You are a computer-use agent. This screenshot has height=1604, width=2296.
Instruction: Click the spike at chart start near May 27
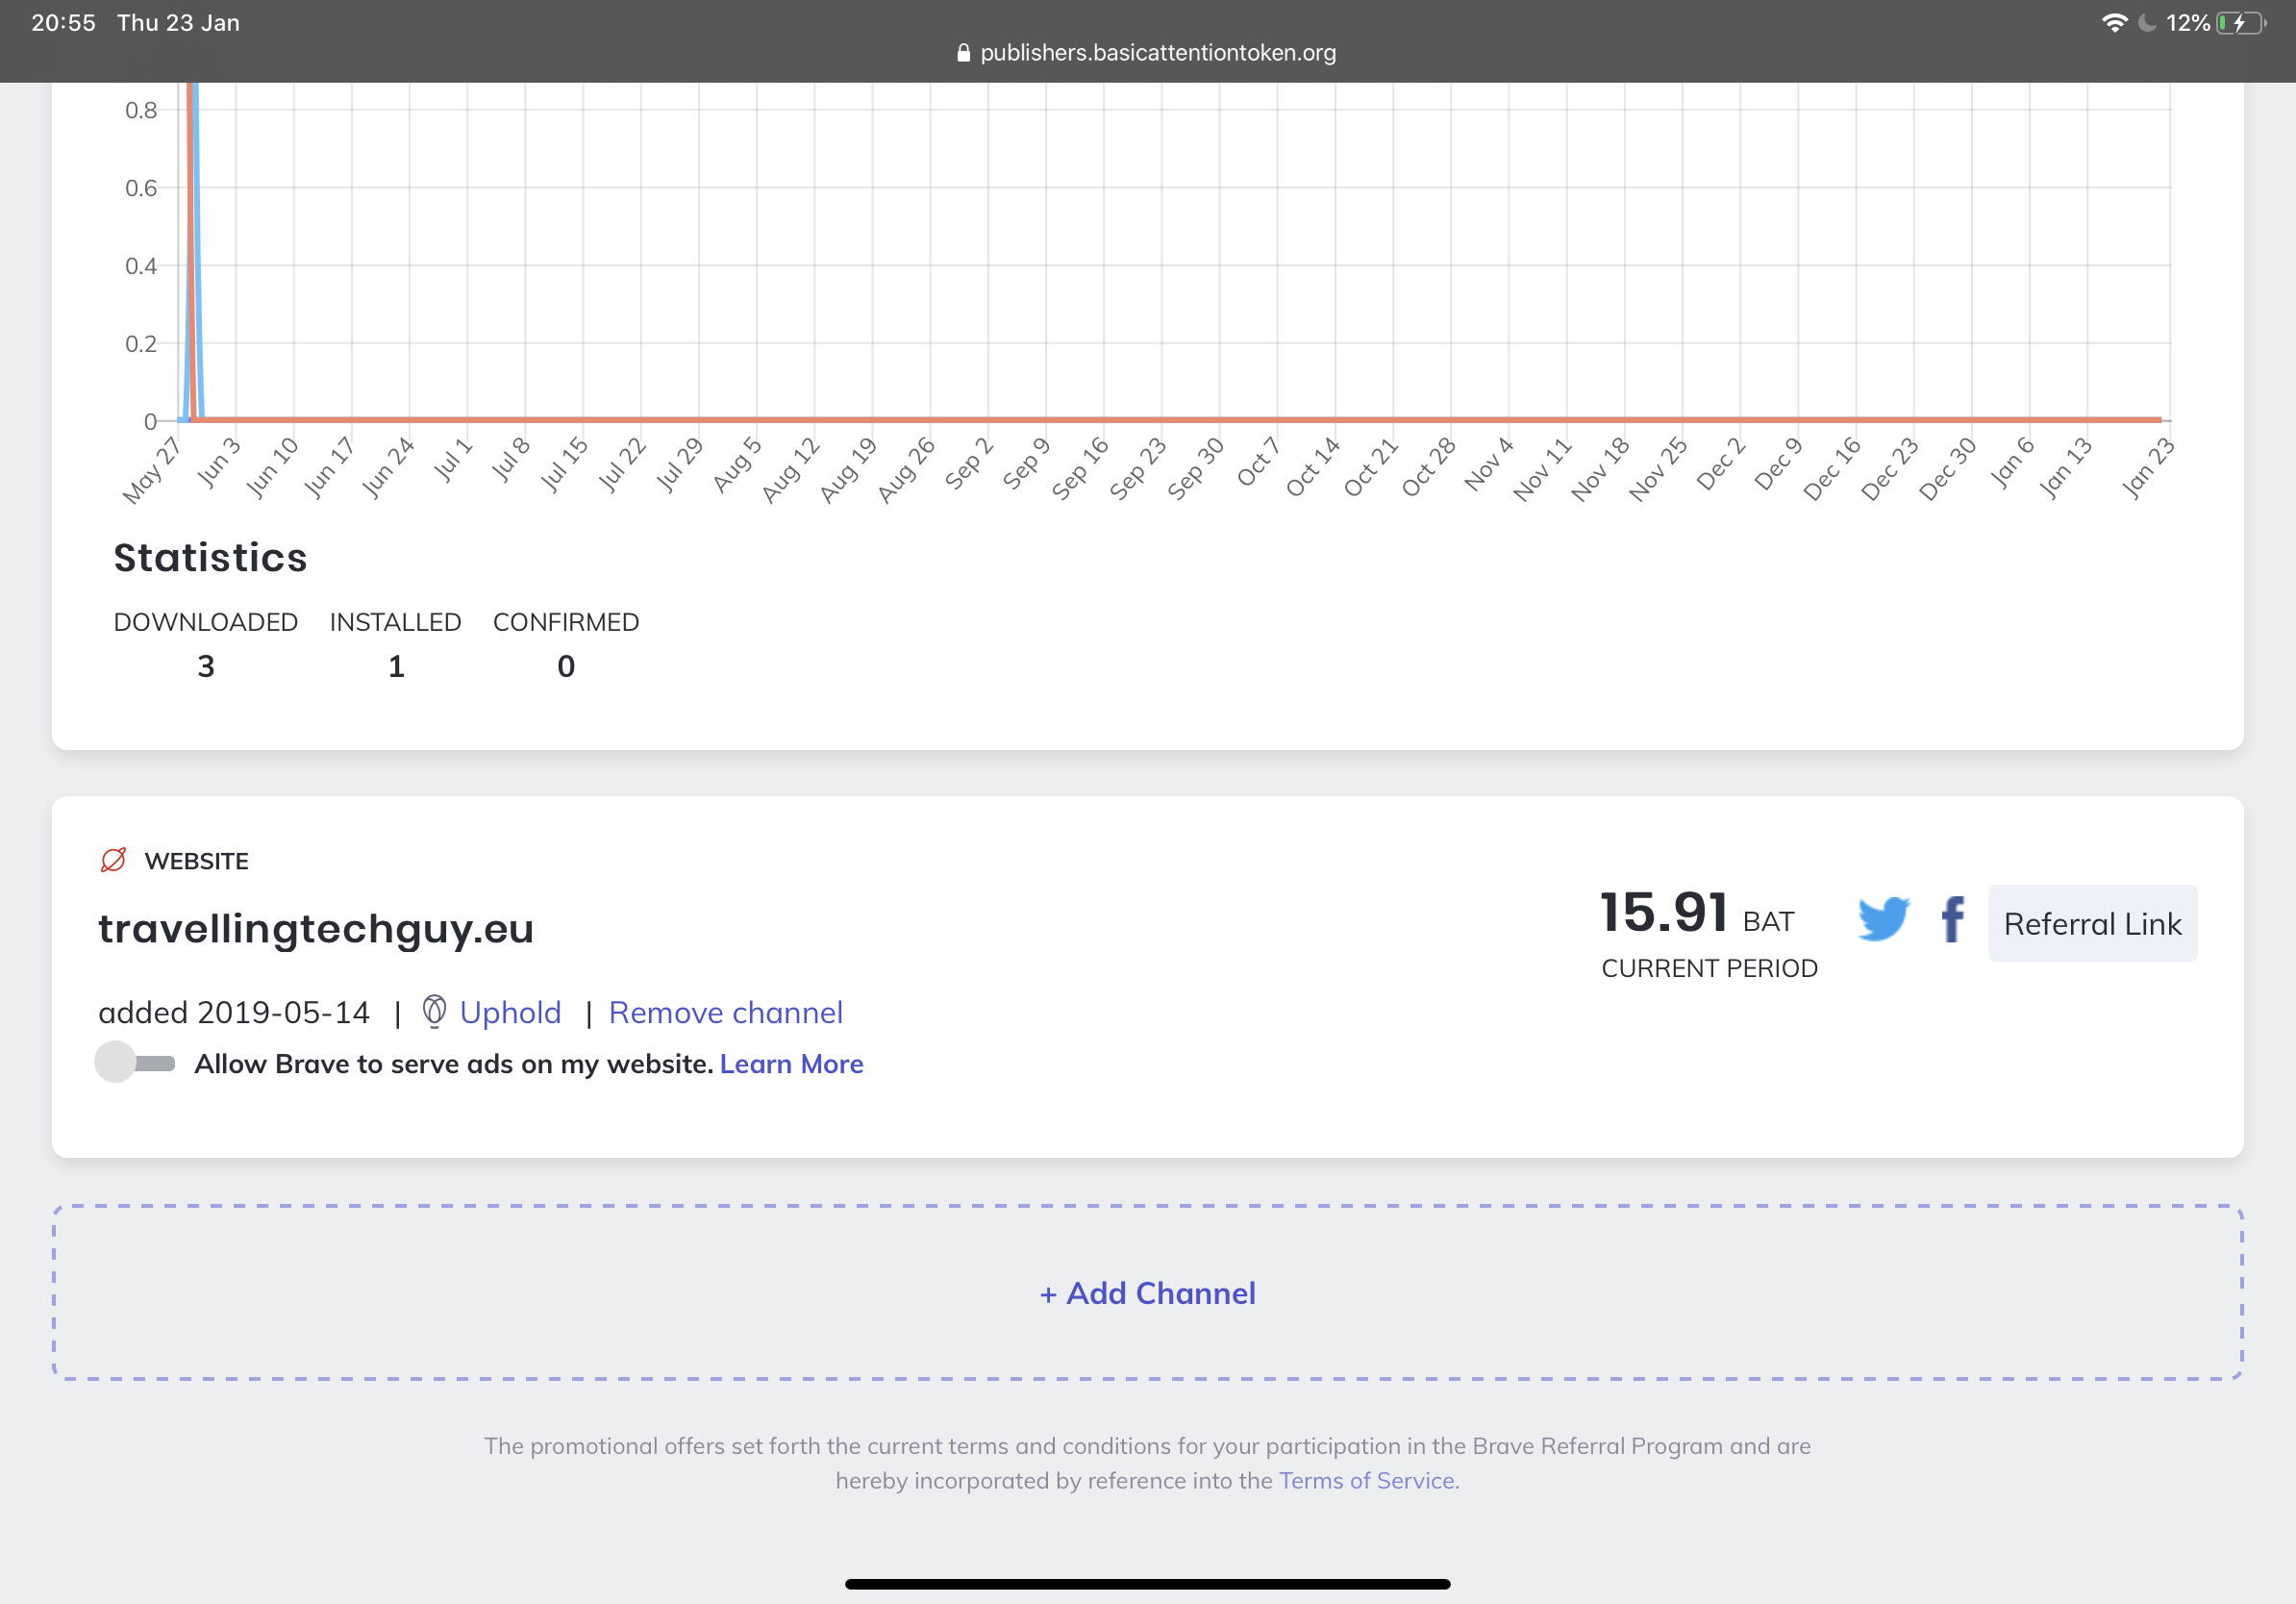192,250
